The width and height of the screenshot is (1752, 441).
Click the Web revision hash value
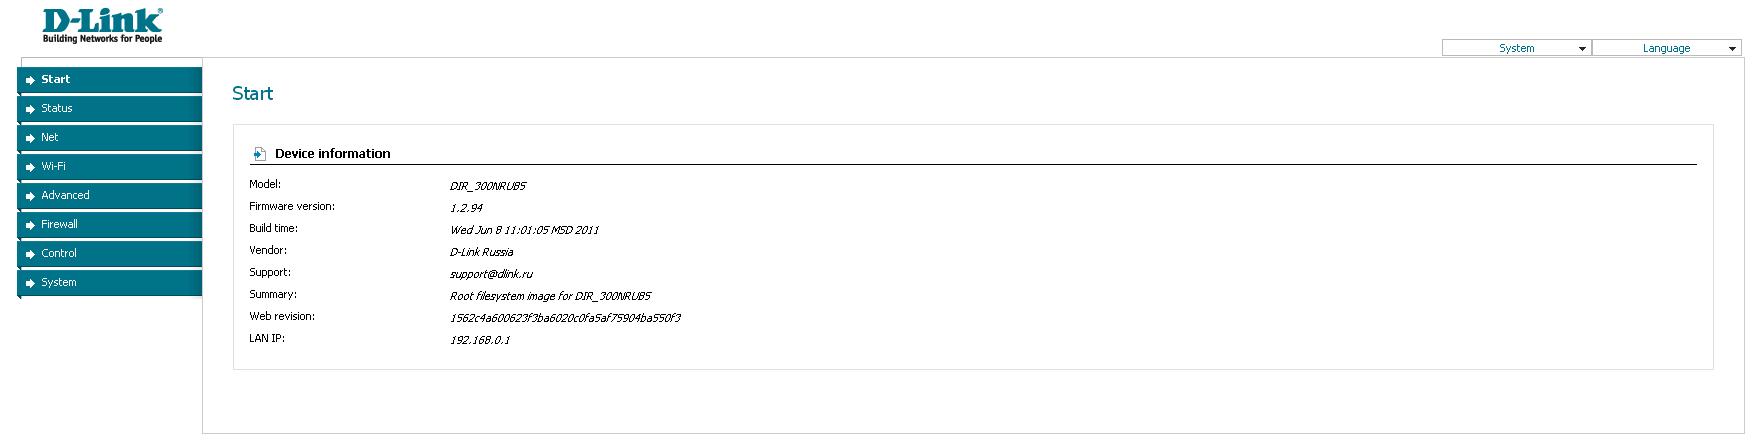565,318
